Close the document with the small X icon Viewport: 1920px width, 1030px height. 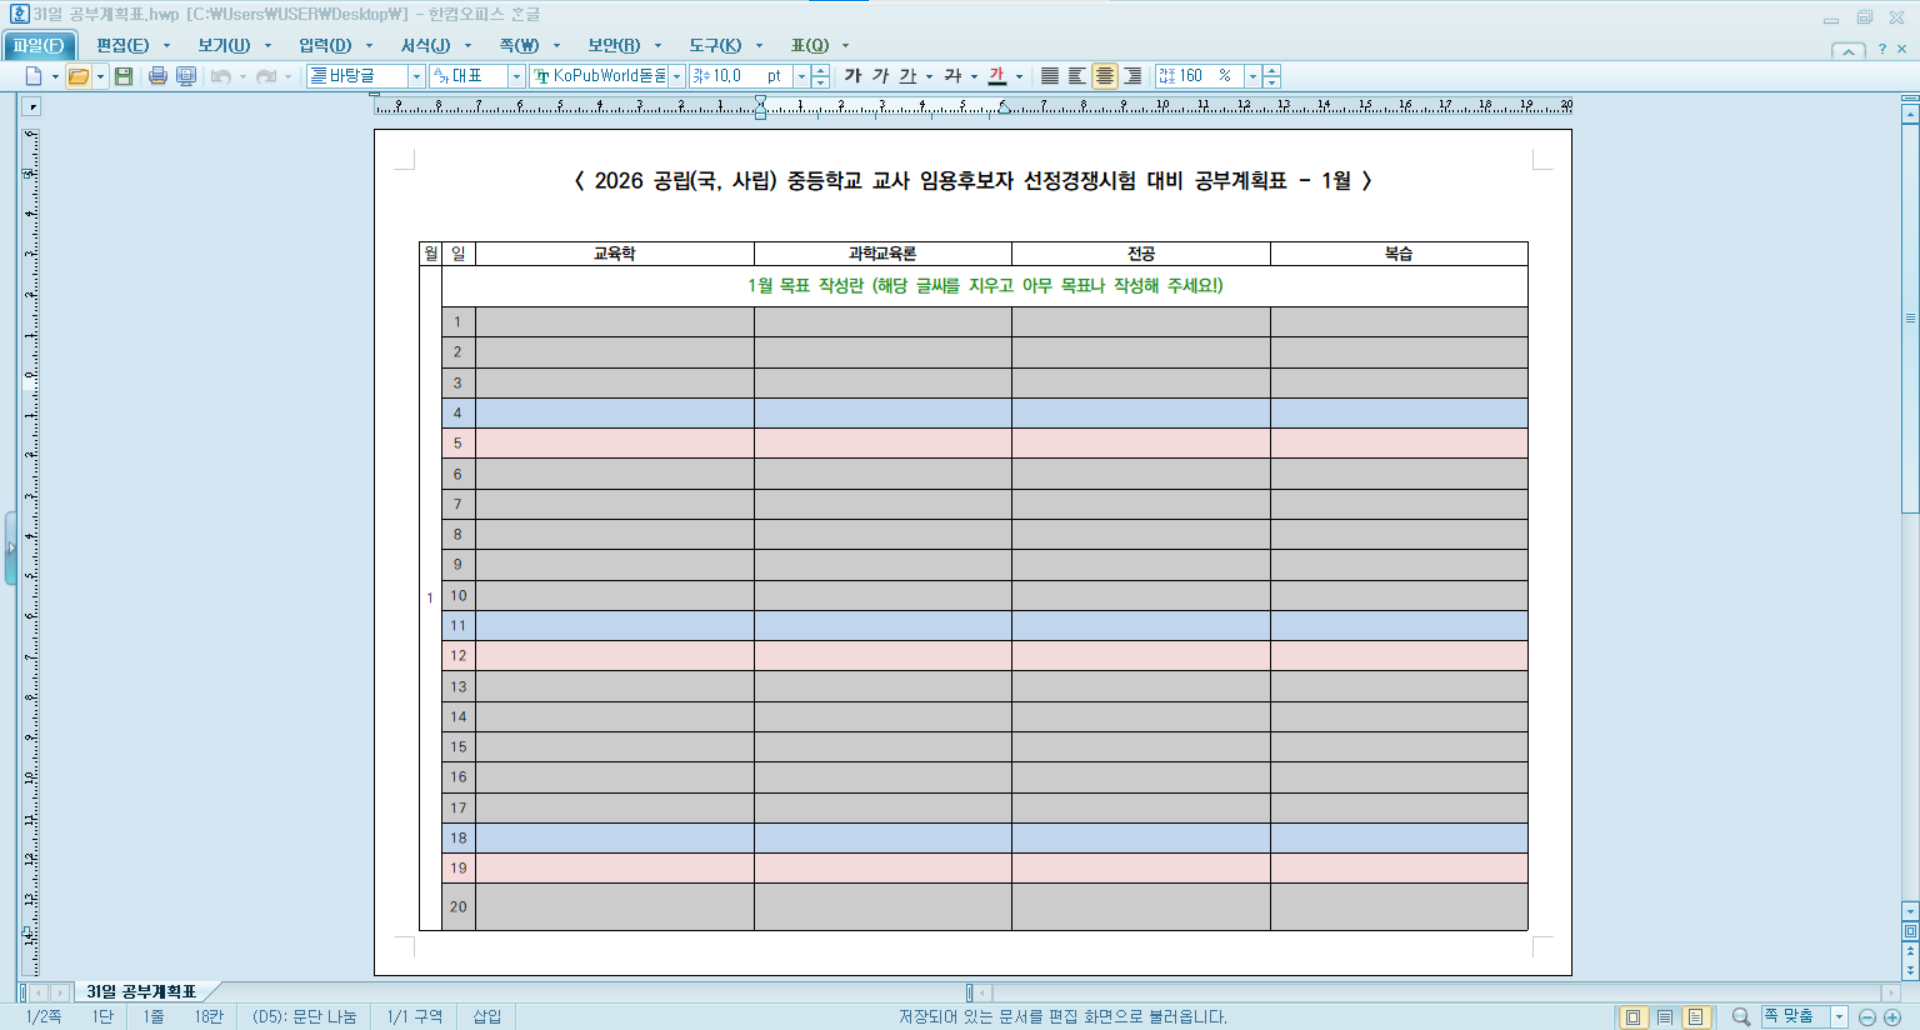click(1902, 49)
